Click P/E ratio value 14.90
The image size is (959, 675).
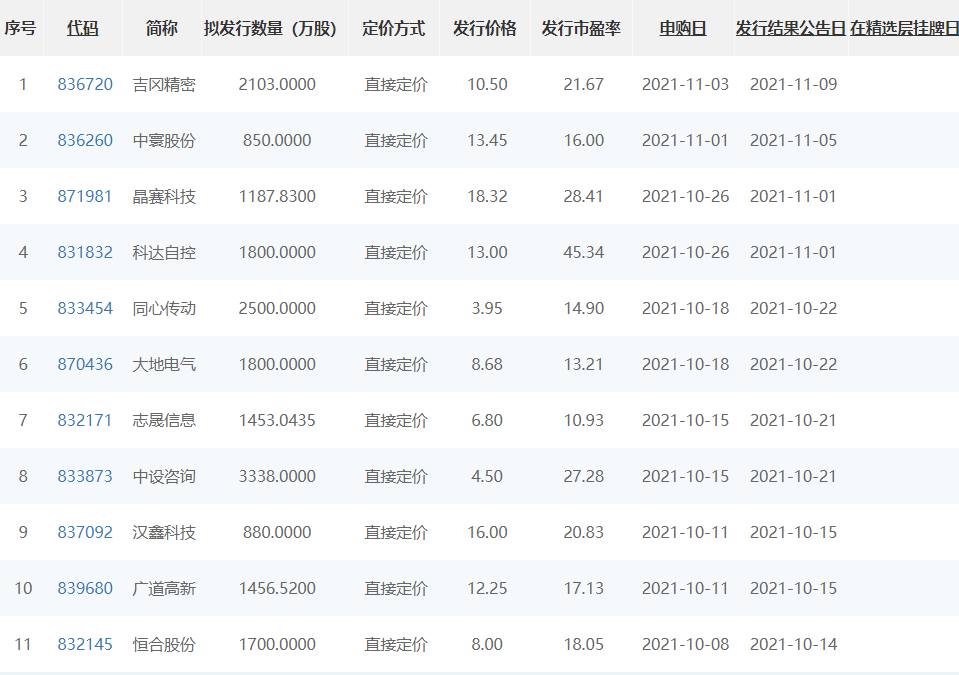[x=583, y=308]
